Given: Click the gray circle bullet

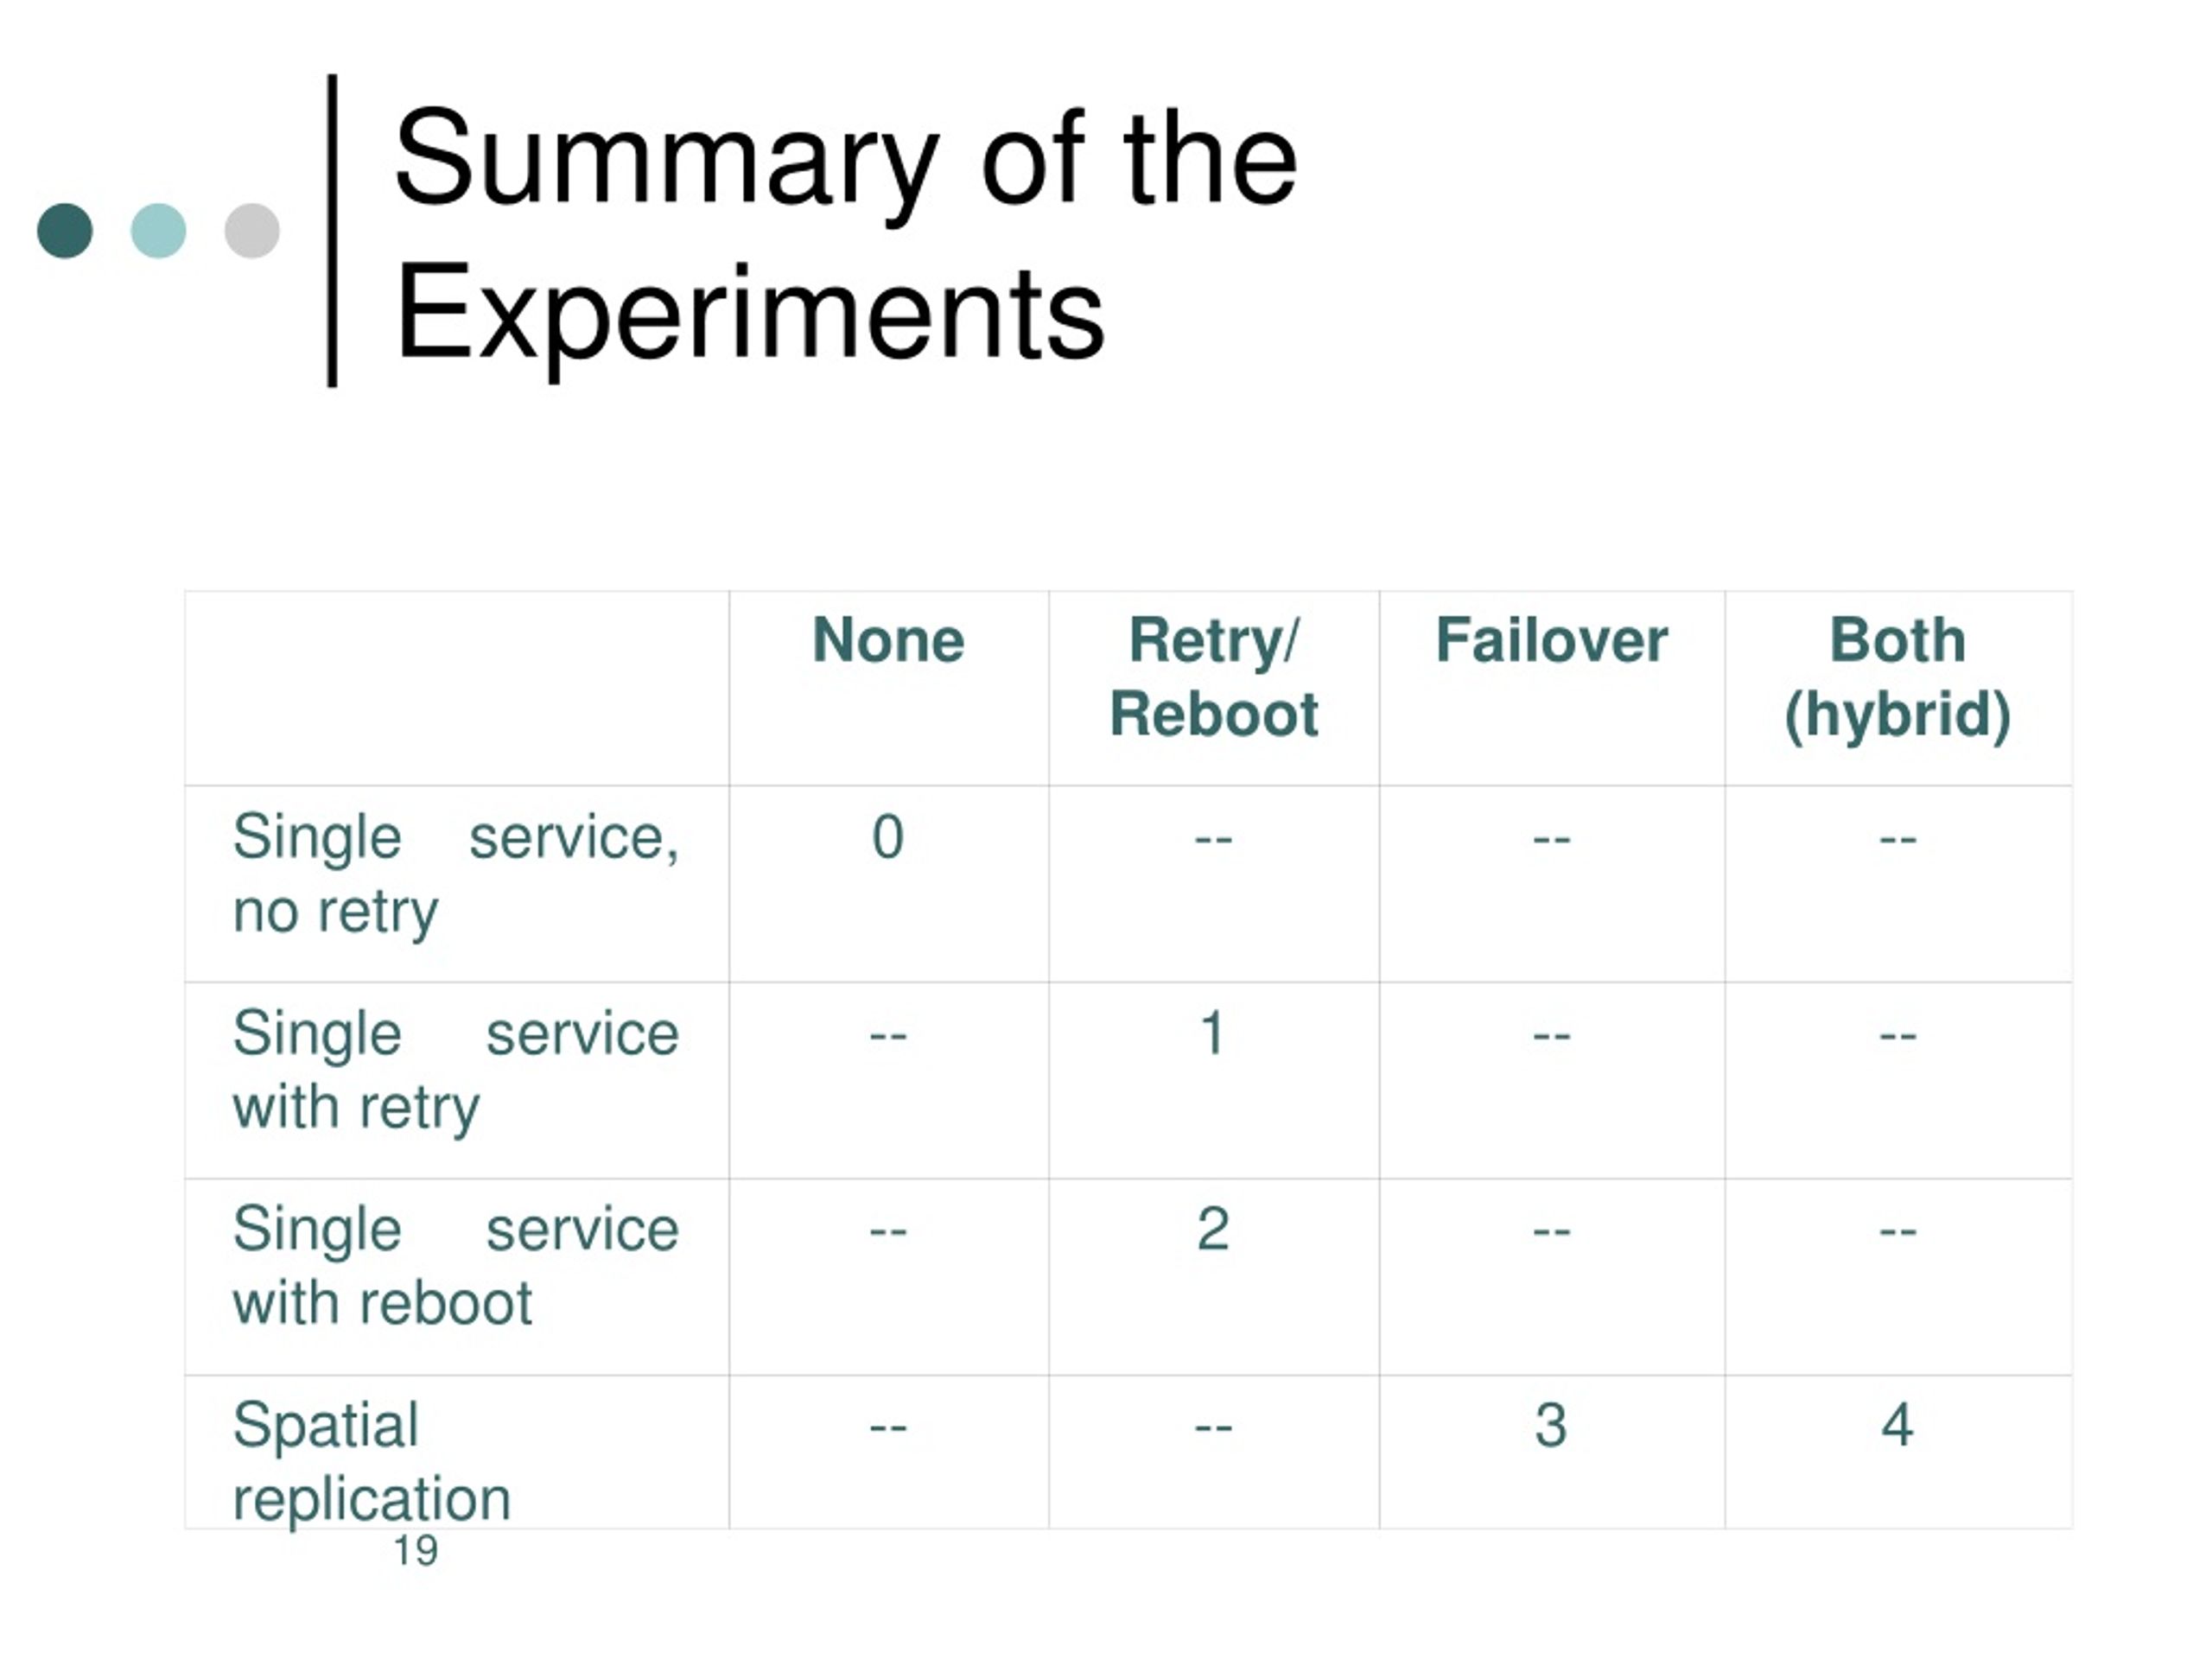Looking at the screenshot, I should coord(252,231).
